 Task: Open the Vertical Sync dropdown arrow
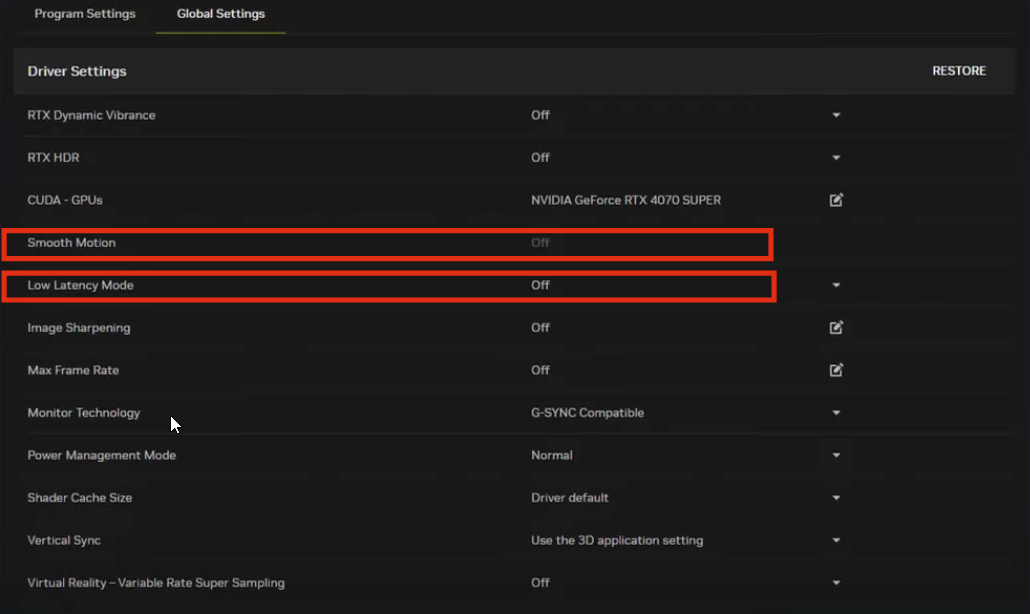(x=836, y=540)
